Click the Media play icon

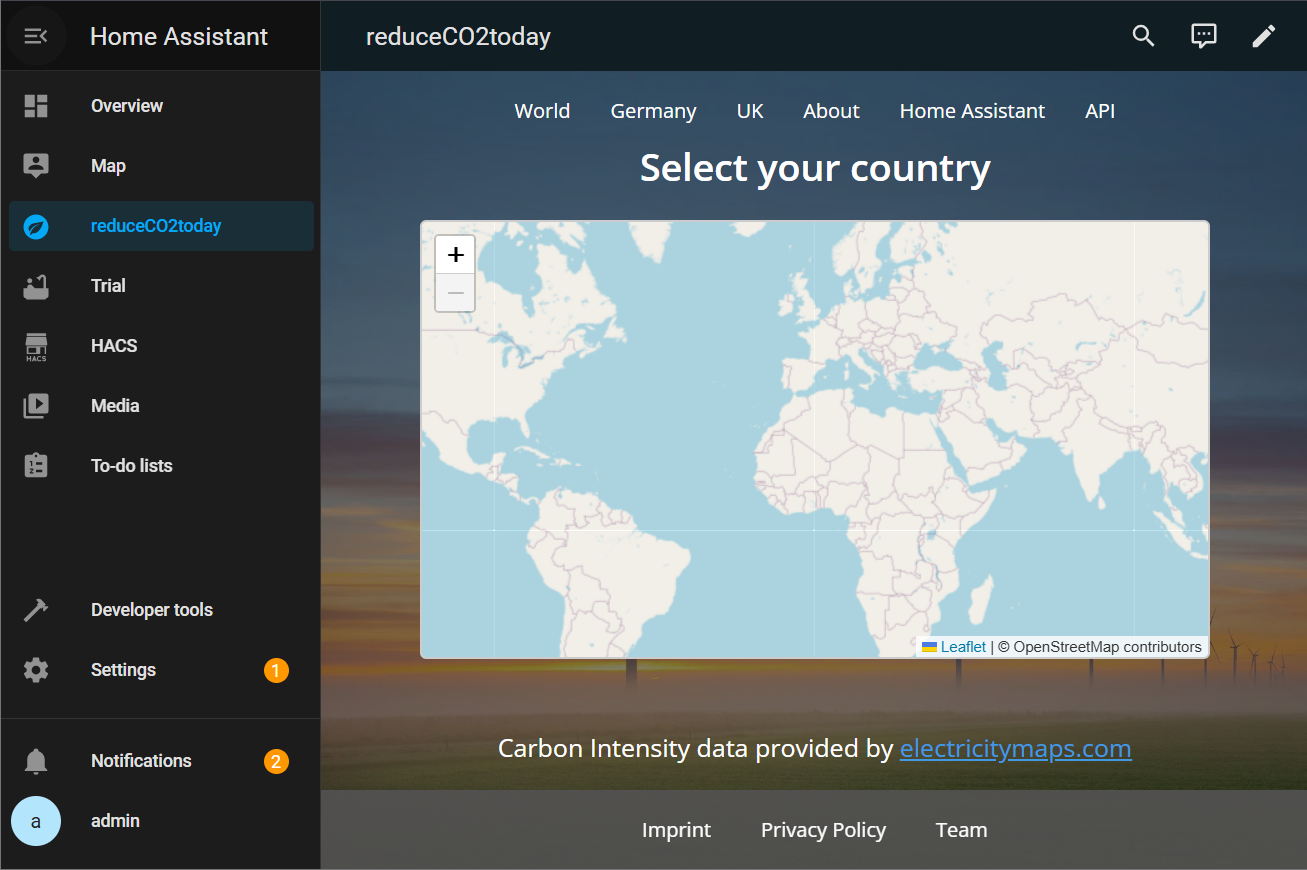(x=36, y=406)
